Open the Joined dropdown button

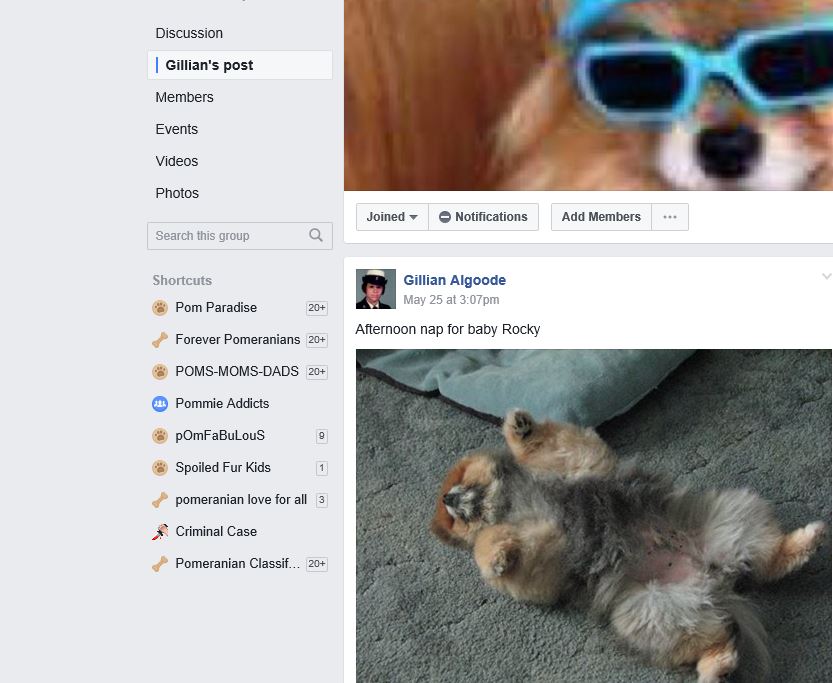pos(392,217)
